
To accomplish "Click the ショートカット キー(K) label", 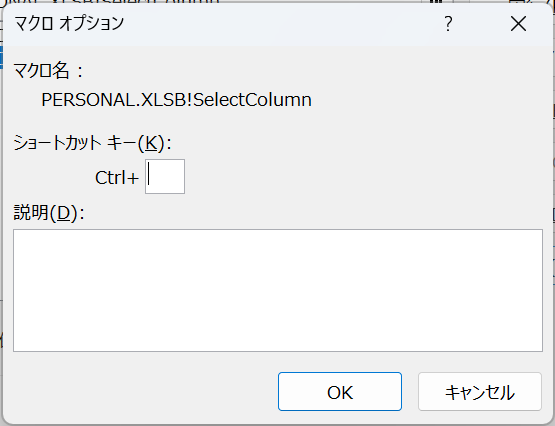I will click(x=92, y=143).
